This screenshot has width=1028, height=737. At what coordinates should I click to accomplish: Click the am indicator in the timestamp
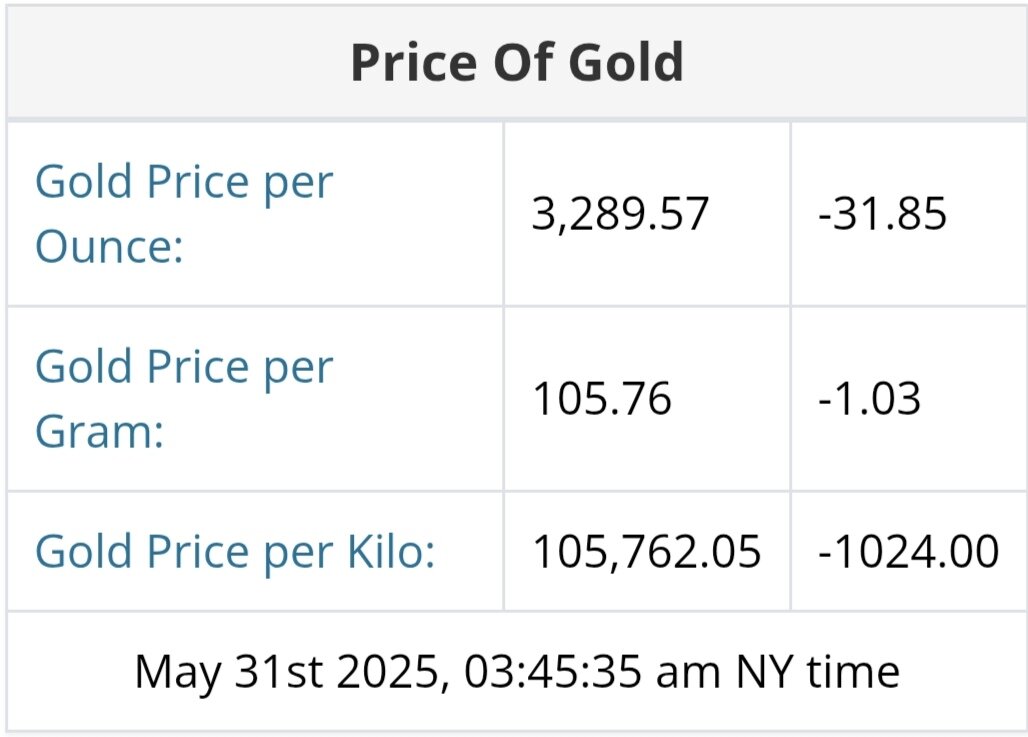690,671
